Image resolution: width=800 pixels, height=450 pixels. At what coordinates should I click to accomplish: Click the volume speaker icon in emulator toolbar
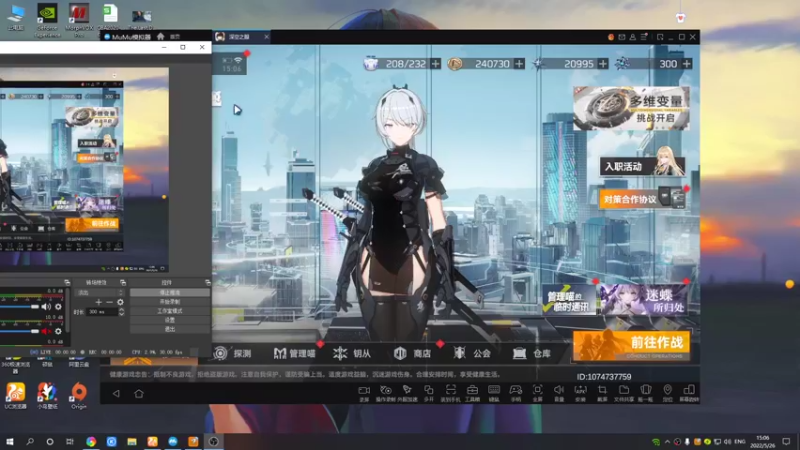point(559,391)
